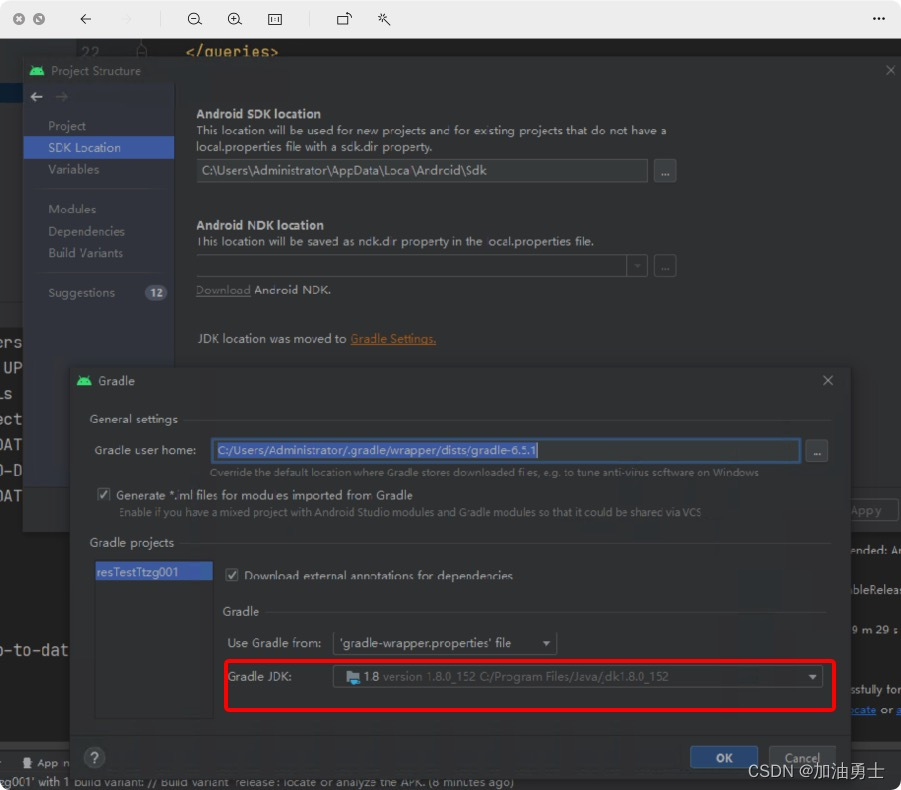Click the Android NDK location field
Image resolution: width=901 pixels, height=790 pixels.
411,266
